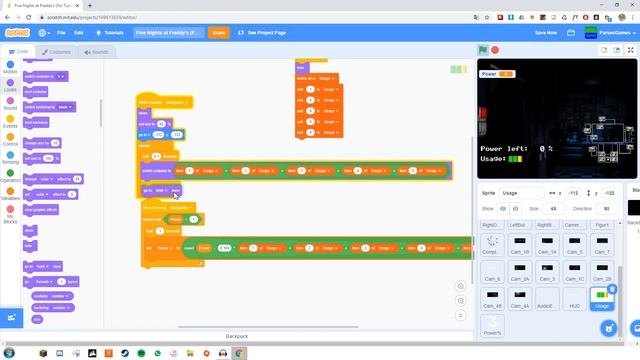This screenshot has height=360, width=640.
Task: Edit the project title field
Action: coord(169,33)
